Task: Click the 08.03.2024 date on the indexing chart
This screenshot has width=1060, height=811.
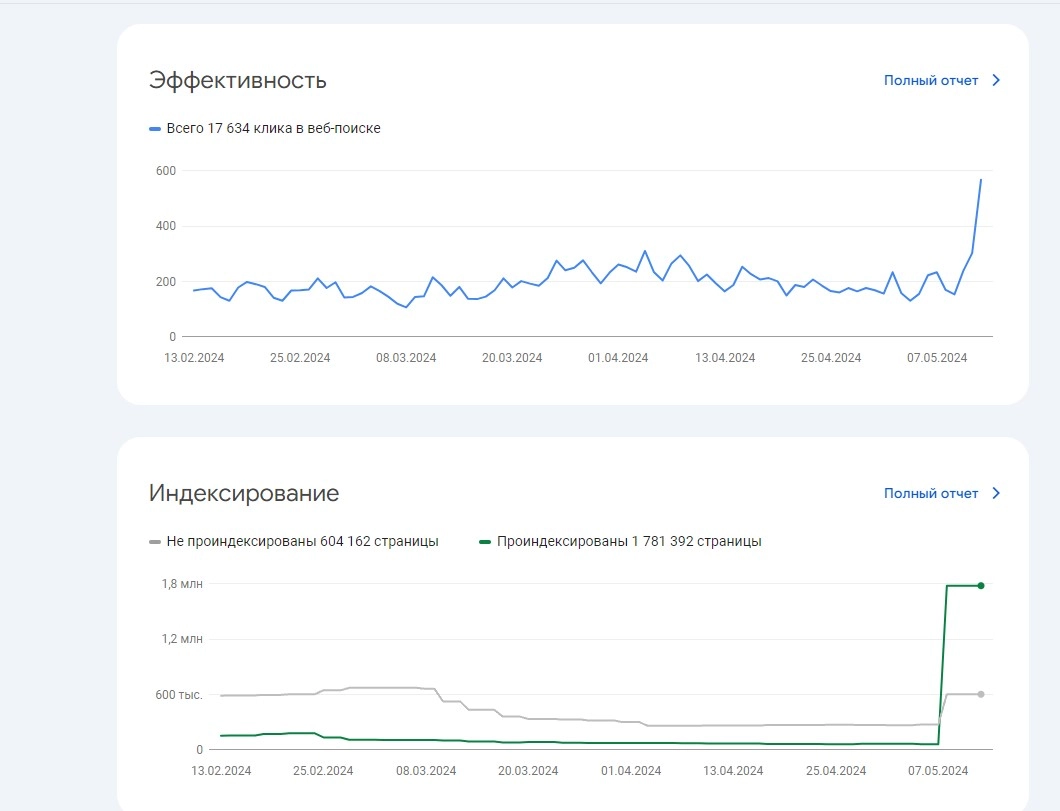Action: 426,770
